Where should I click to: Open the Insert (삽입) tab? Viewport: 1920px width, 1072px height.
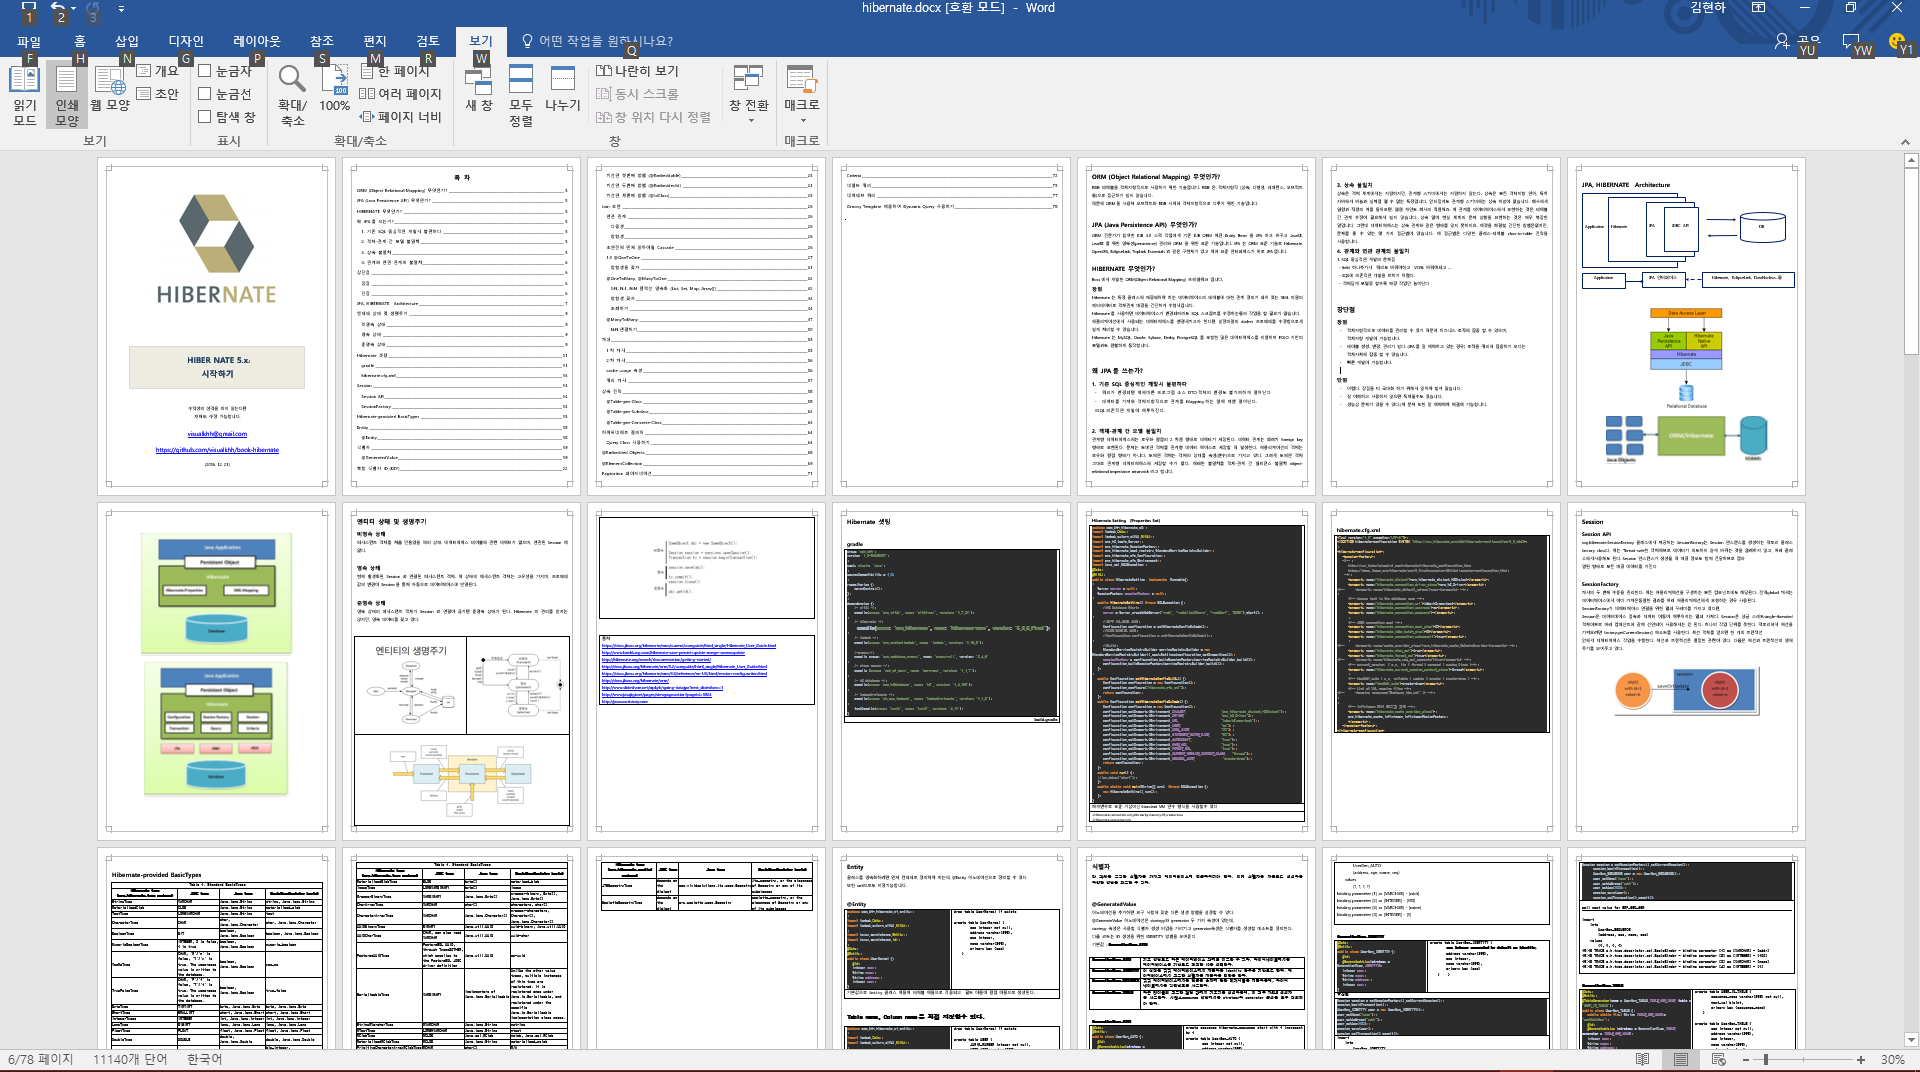pos(127,41)
